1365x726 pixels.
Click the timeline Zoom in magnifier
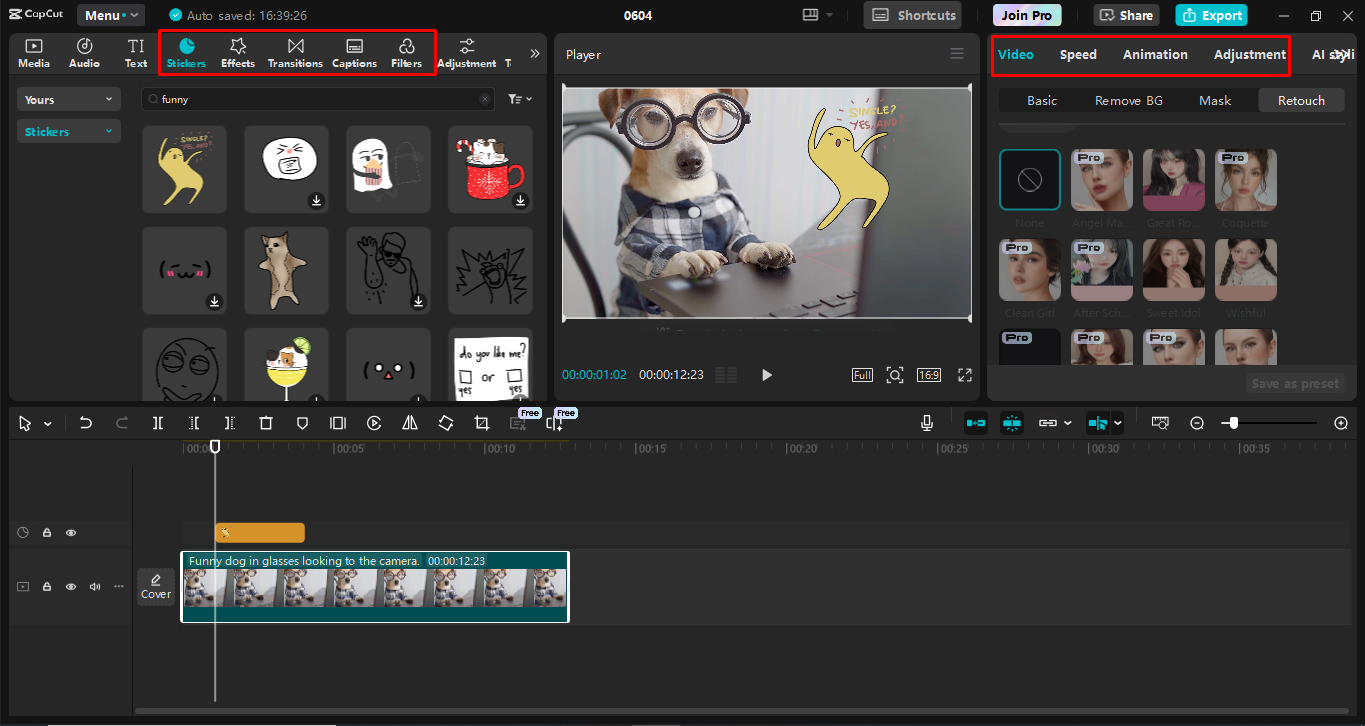click(1341, 423)
